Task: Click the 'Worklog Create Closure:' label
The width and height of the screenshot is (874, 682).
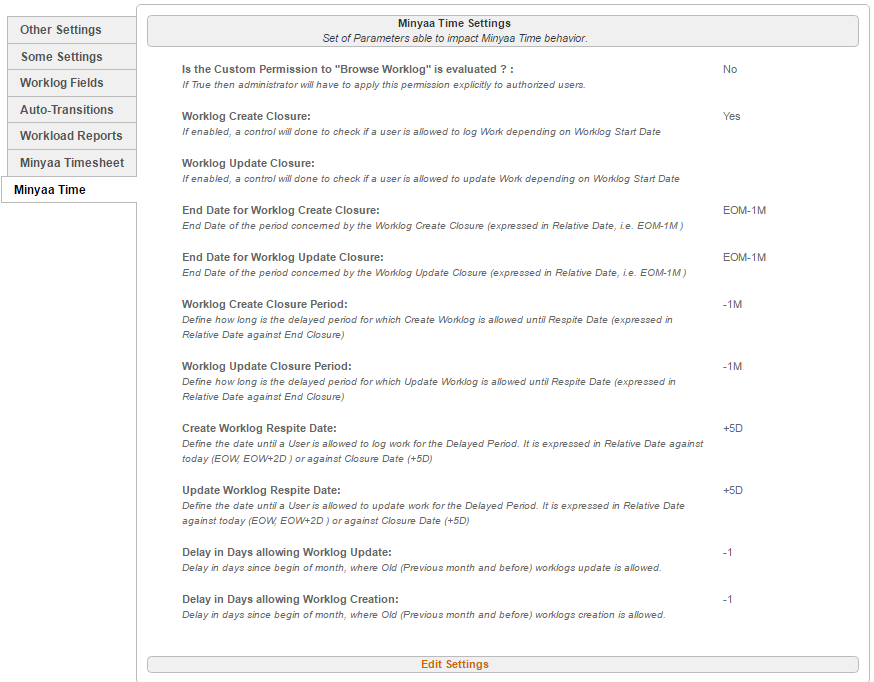Action: pyautogui.click(x=246, y=116)
